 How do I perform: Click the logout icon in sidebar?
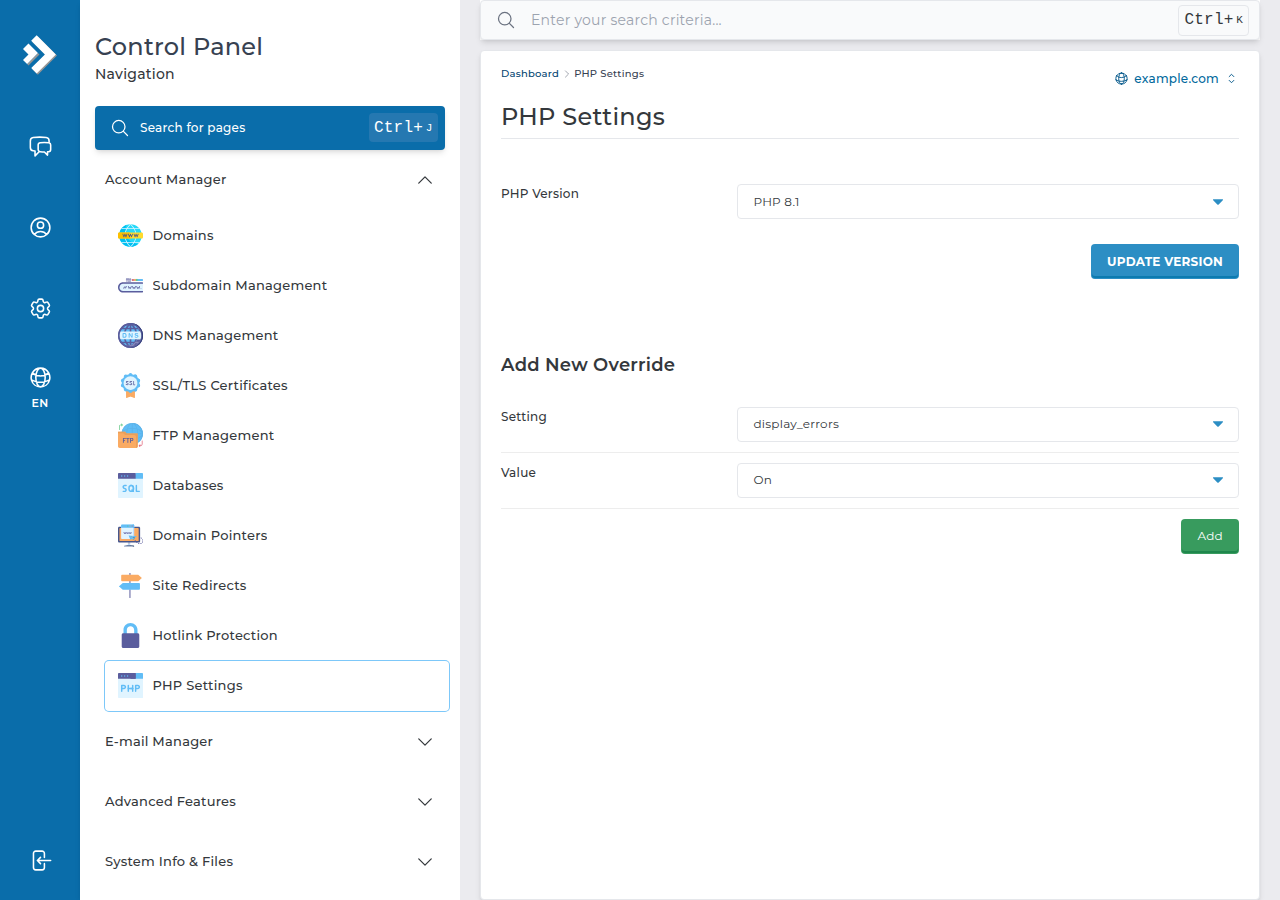point(40,860)
